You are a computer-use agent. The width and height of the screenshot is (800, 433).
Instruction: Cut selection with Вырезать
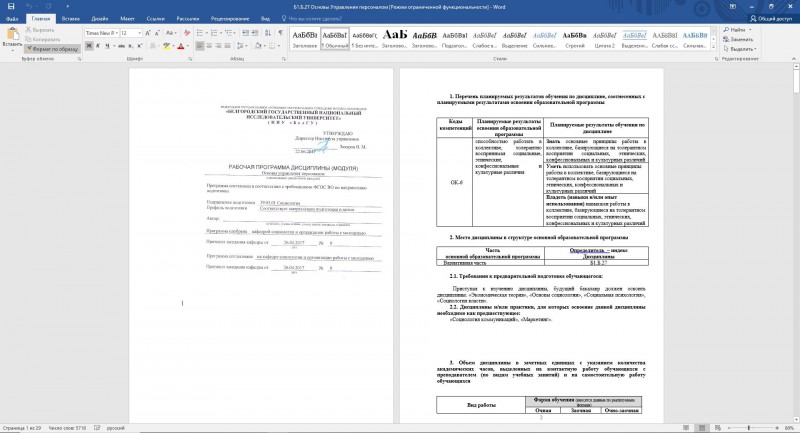tap(40, 30)
